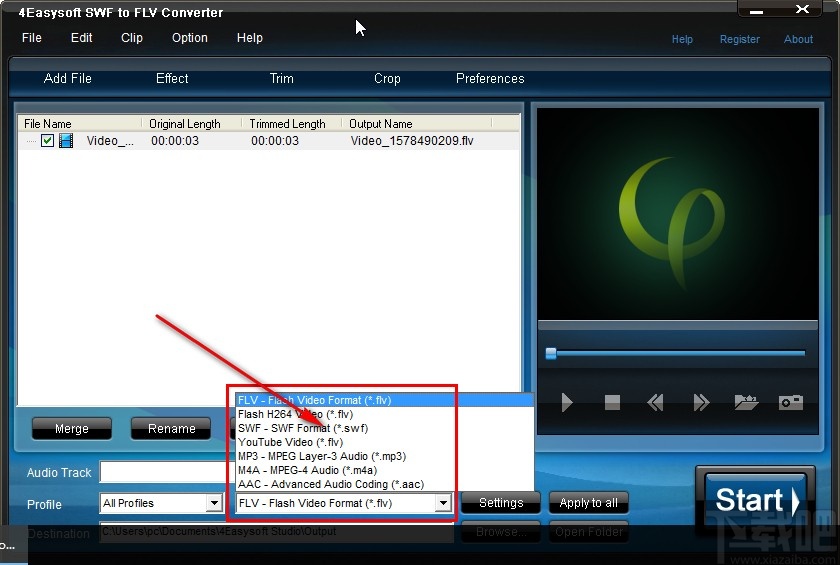Image resolution: width=840 pixels, height=565 pixels.
Task: Click the Rename button
Action: click(x=171, y=428)
